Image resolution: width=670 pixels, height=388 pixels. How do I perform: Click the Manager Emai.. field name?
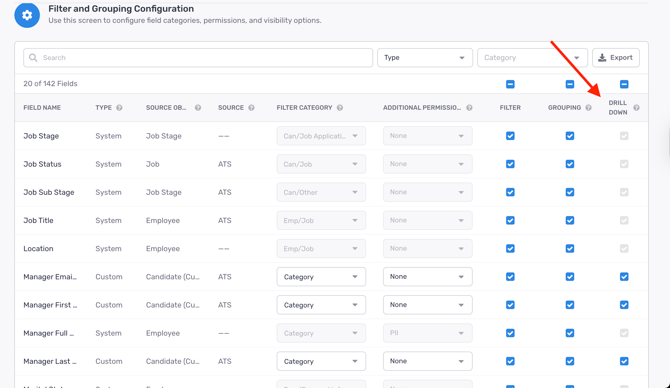click(x=50, y=277)
